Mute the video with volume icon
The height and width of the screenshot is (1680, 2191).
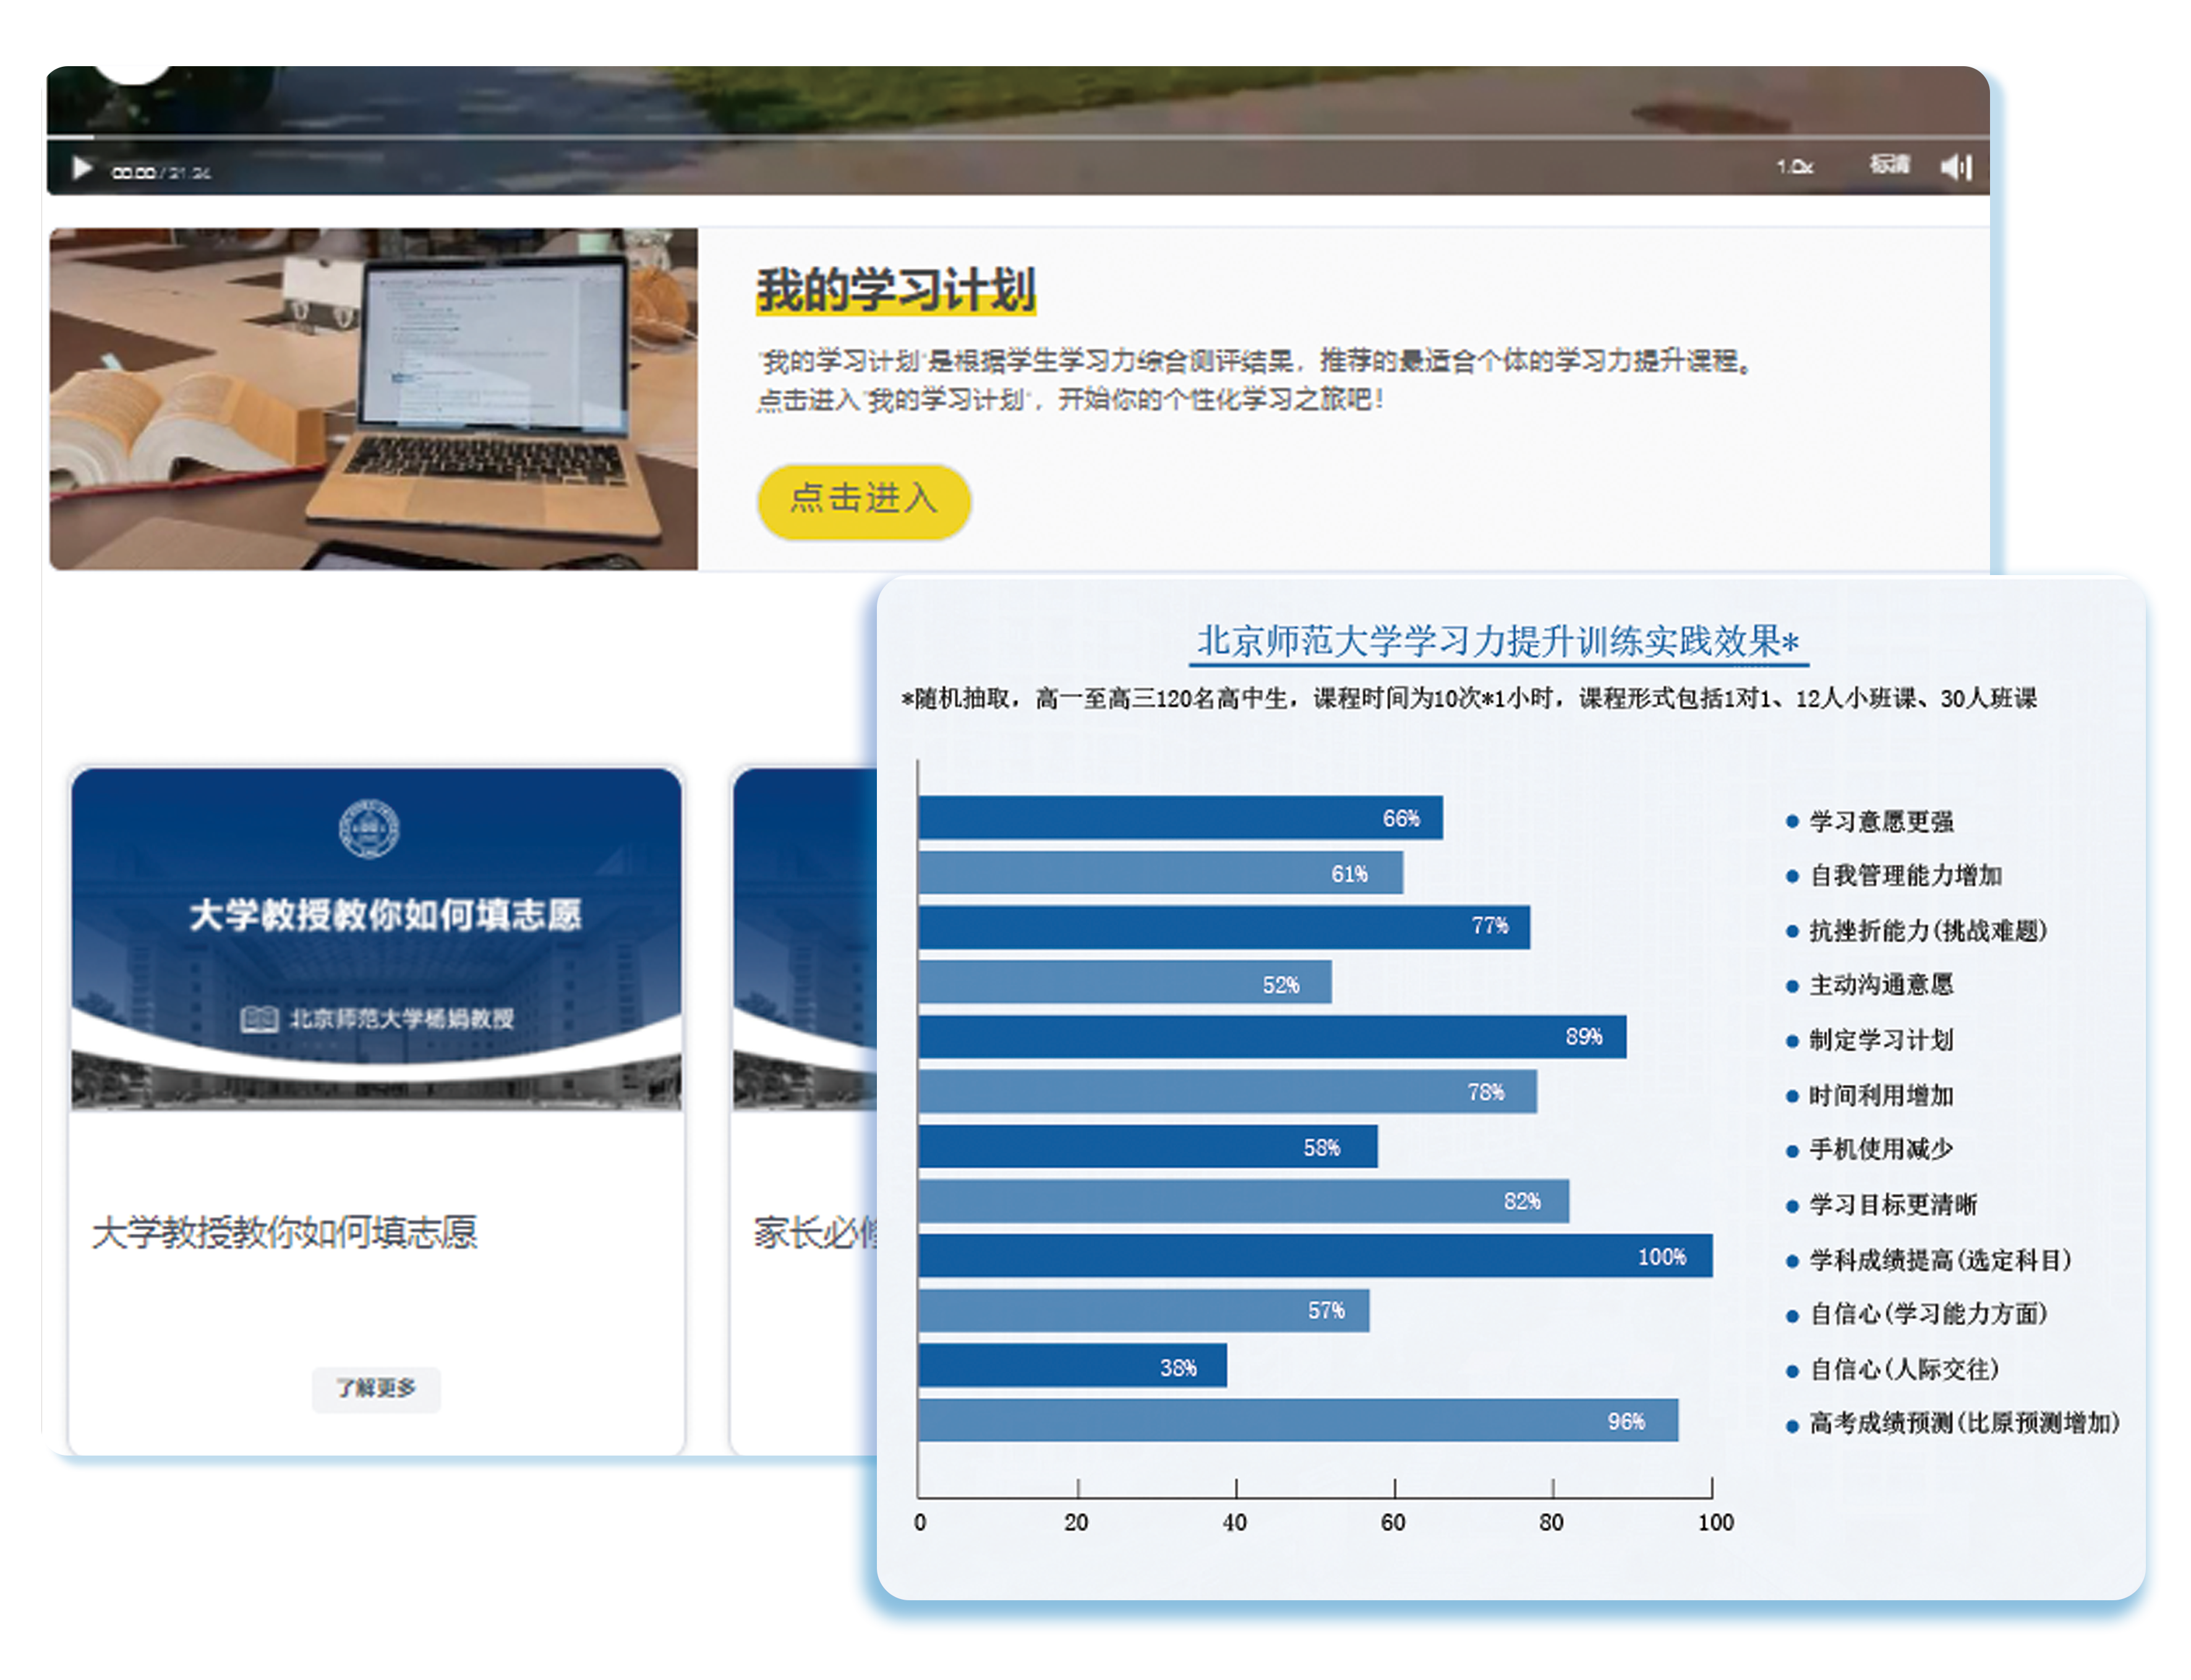pos(1955,166)
